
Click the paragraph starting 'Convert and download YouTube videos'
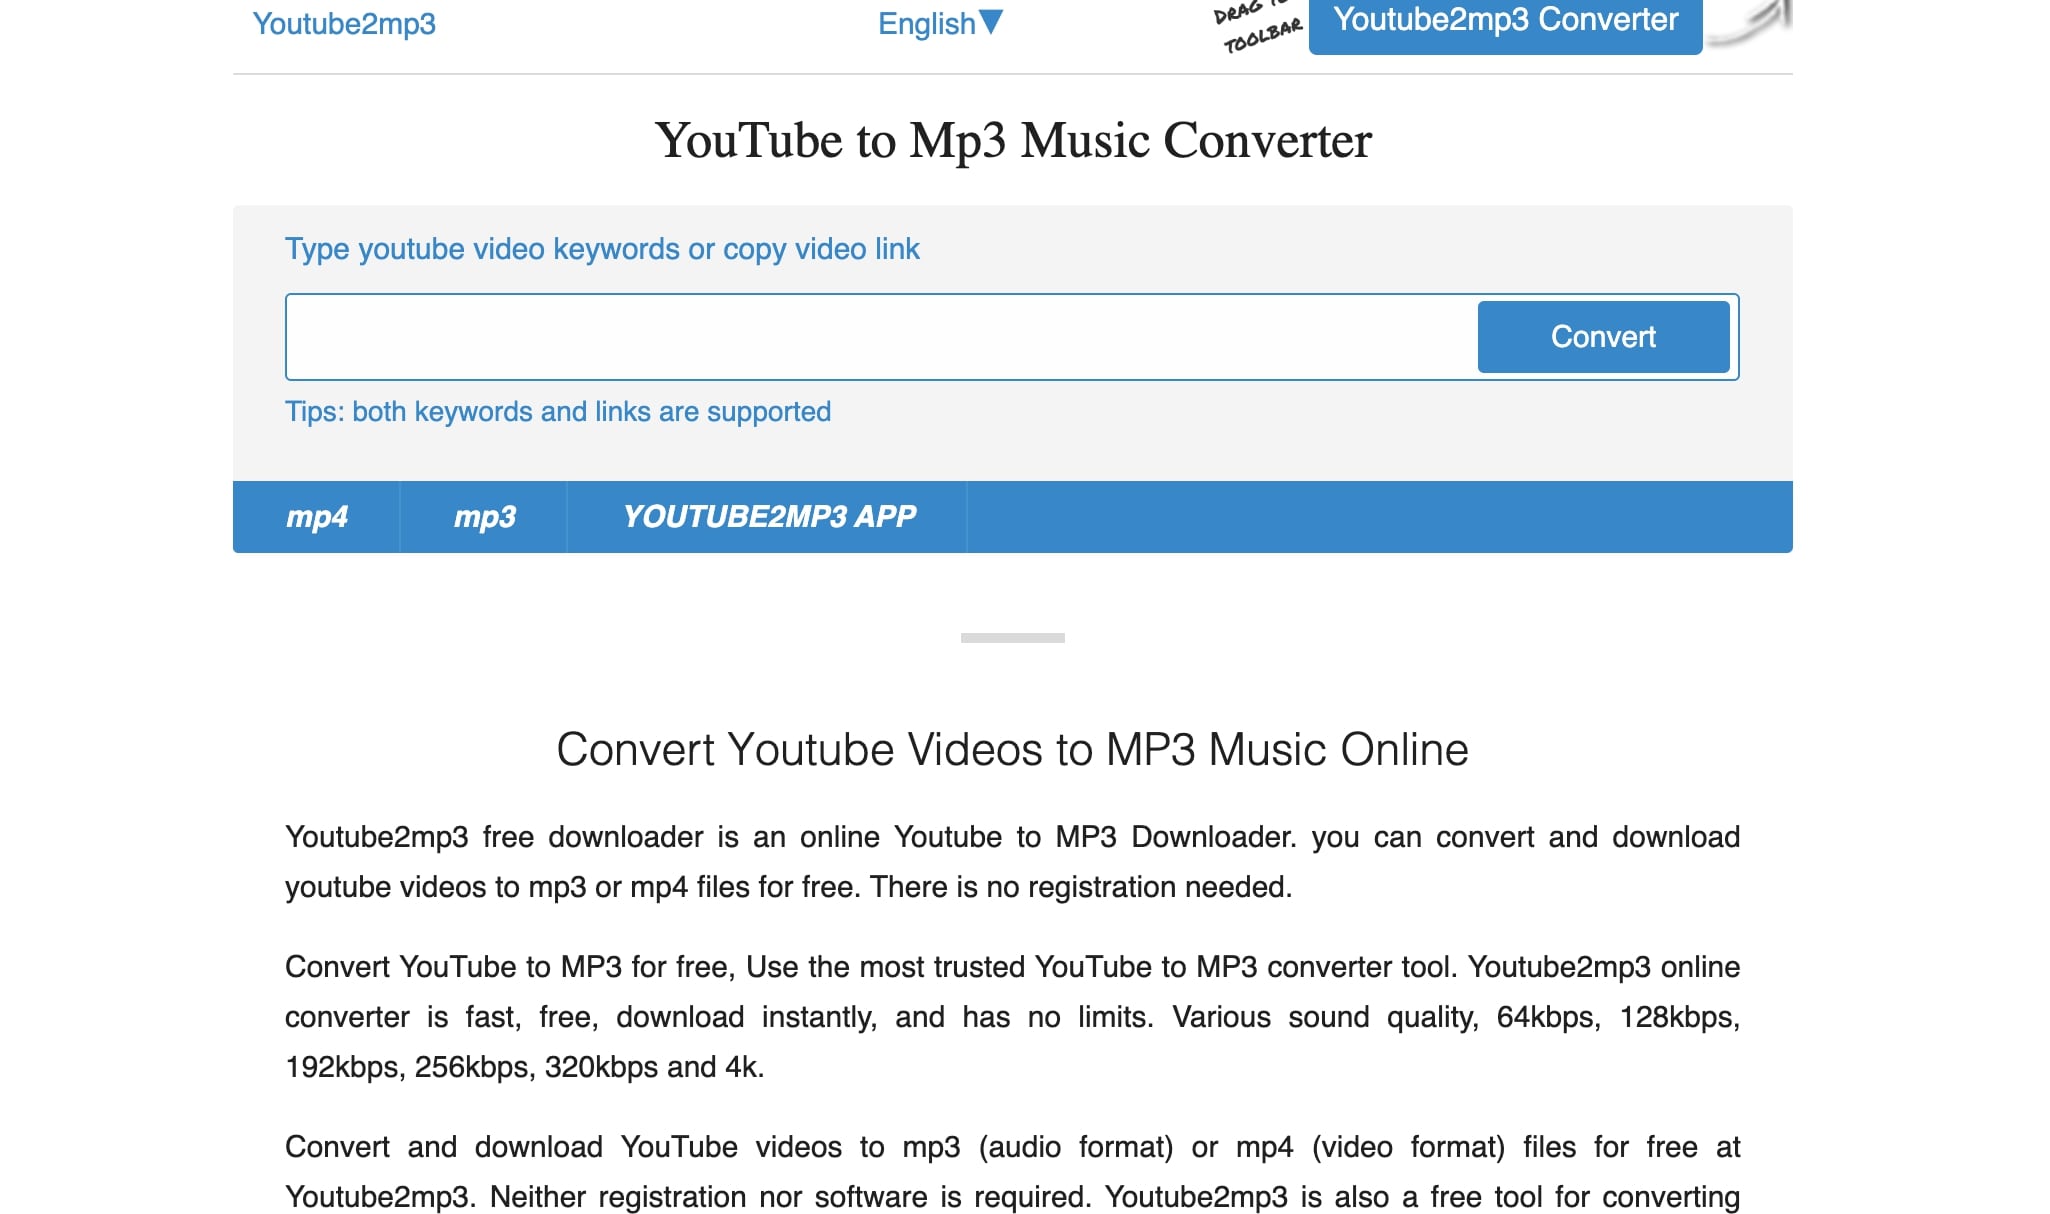click(x=1012, y=1172)
